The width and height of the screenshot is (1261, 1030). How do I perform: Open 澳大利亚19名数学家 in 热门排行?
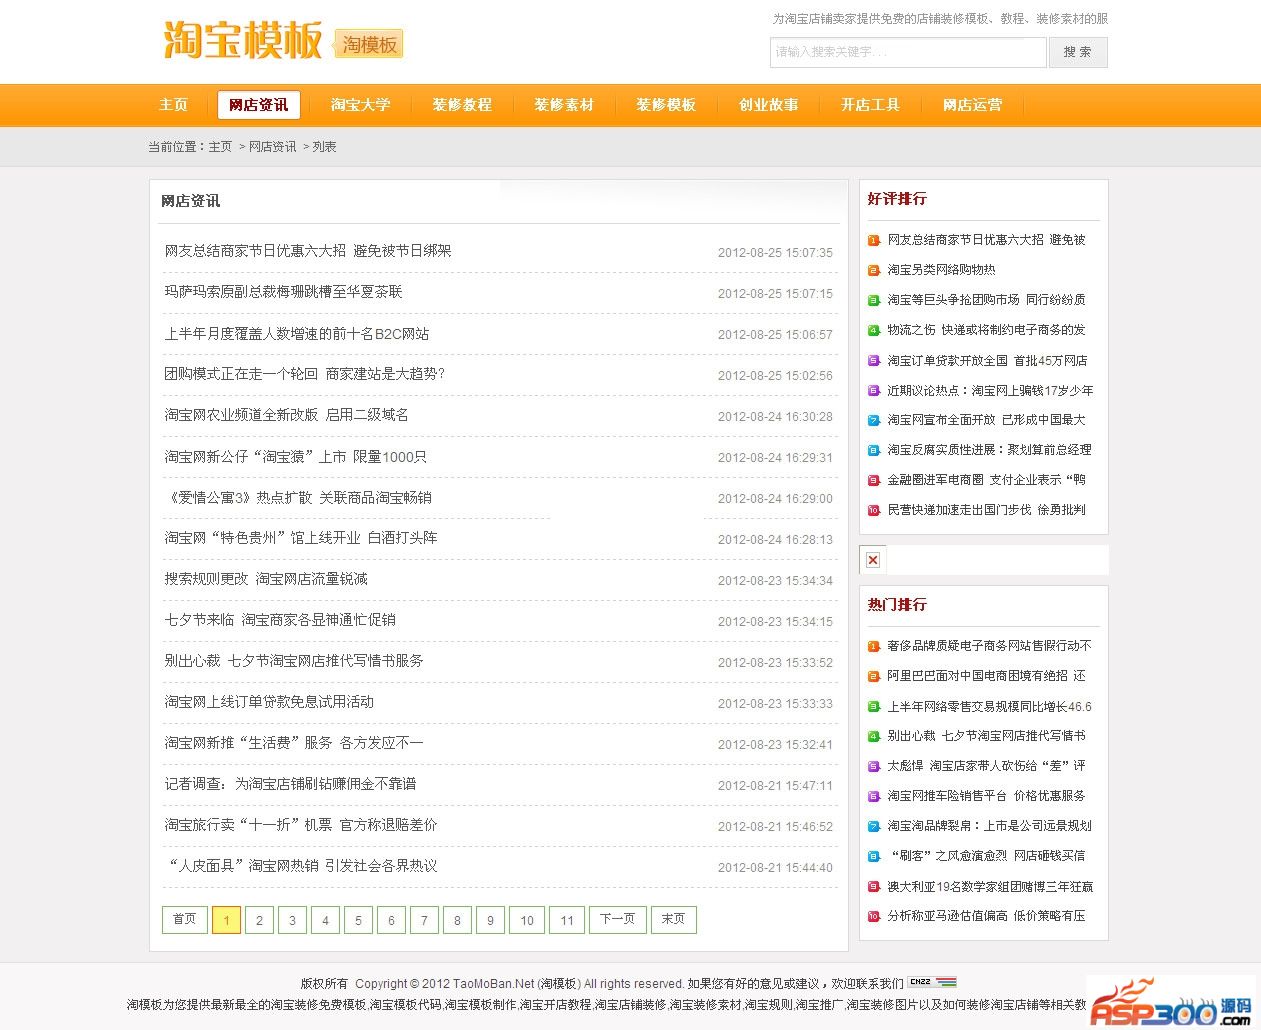click(x=990, y=887)
